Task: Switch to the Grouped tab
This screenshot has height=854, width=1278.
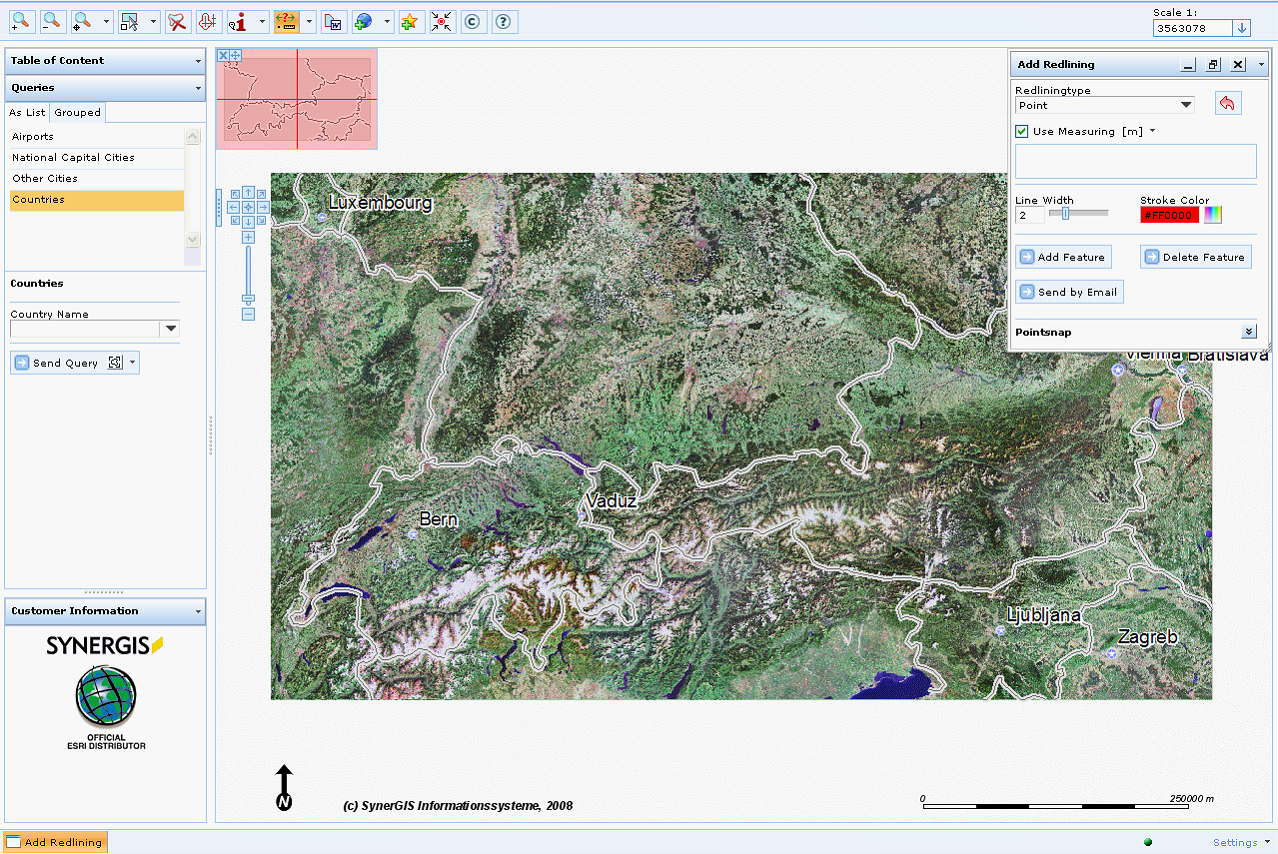Action: click(x=77, y=112)
